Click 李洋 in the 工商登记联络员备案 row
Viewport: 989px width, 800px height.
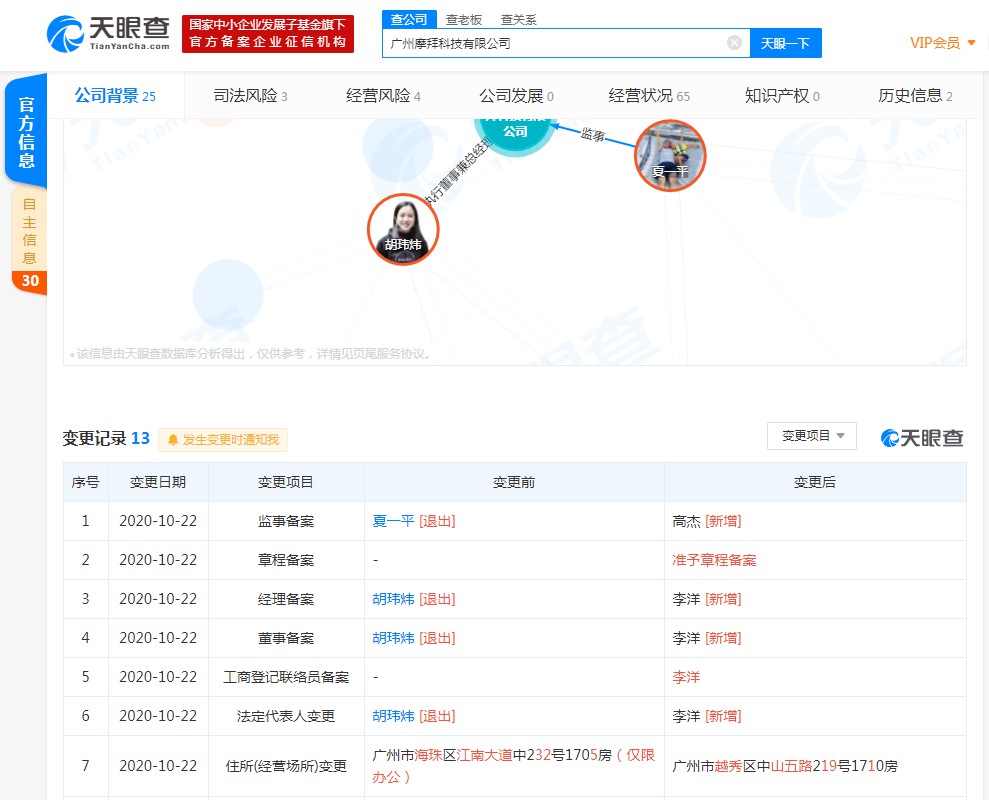pyautogui.click(x=686, y=678)
